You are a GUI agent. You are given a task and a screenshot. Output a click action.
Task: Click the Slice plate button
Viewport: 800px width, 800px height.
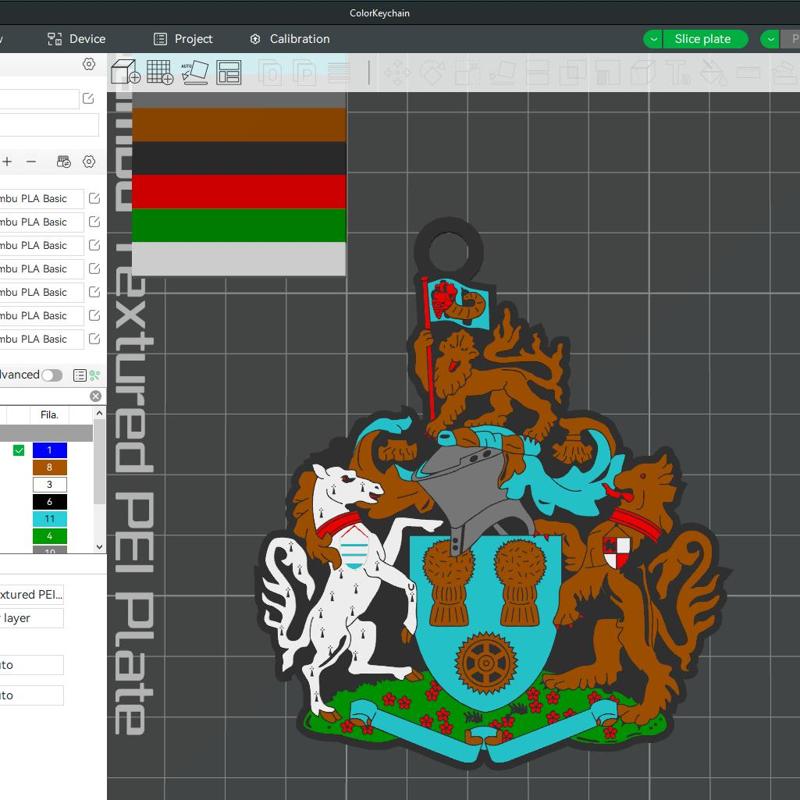pos(703,39)
